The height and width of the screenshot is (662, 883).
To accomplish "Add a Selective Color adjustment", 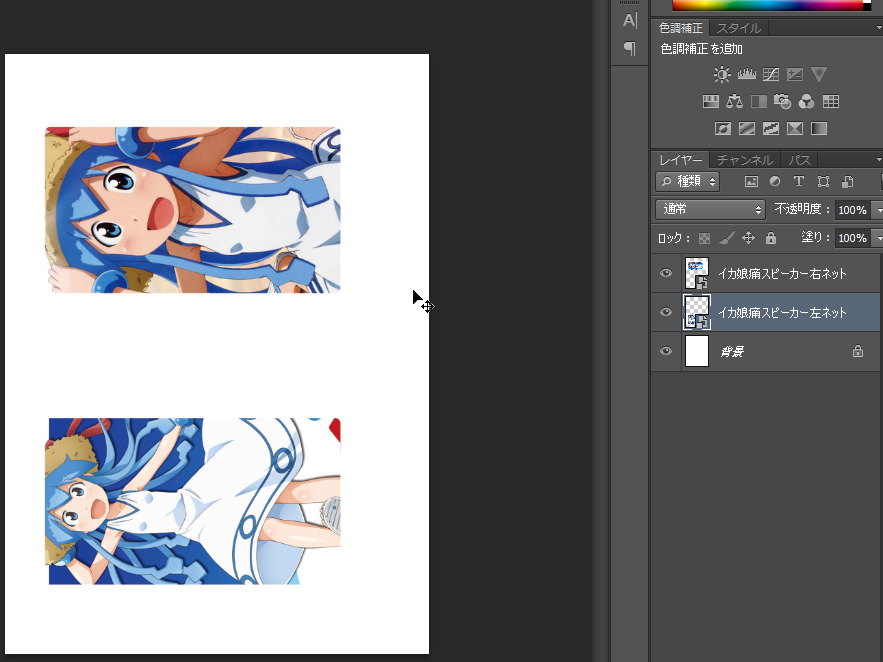I will 795,128.
